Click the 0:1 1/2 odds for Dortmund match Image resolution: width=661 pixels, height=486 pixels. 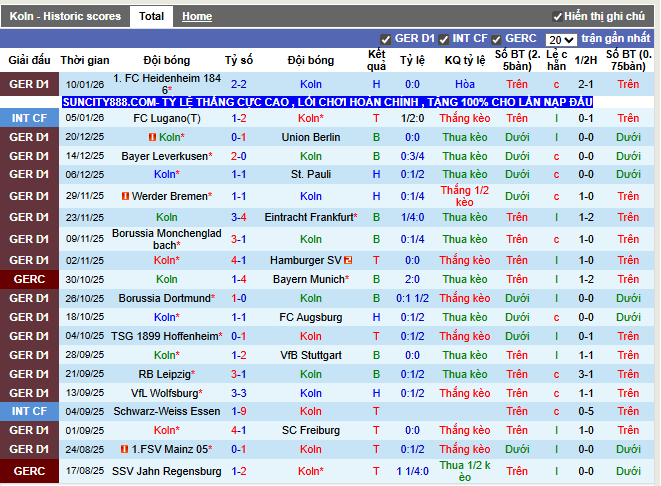click(412, 298)
